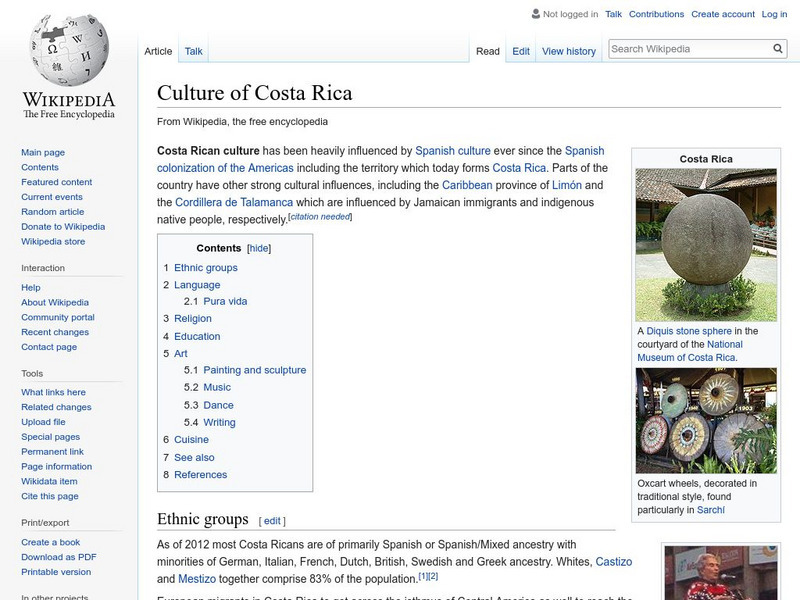The image size is (800, 600).
Task: Open Printable version link
Action: 56,572
